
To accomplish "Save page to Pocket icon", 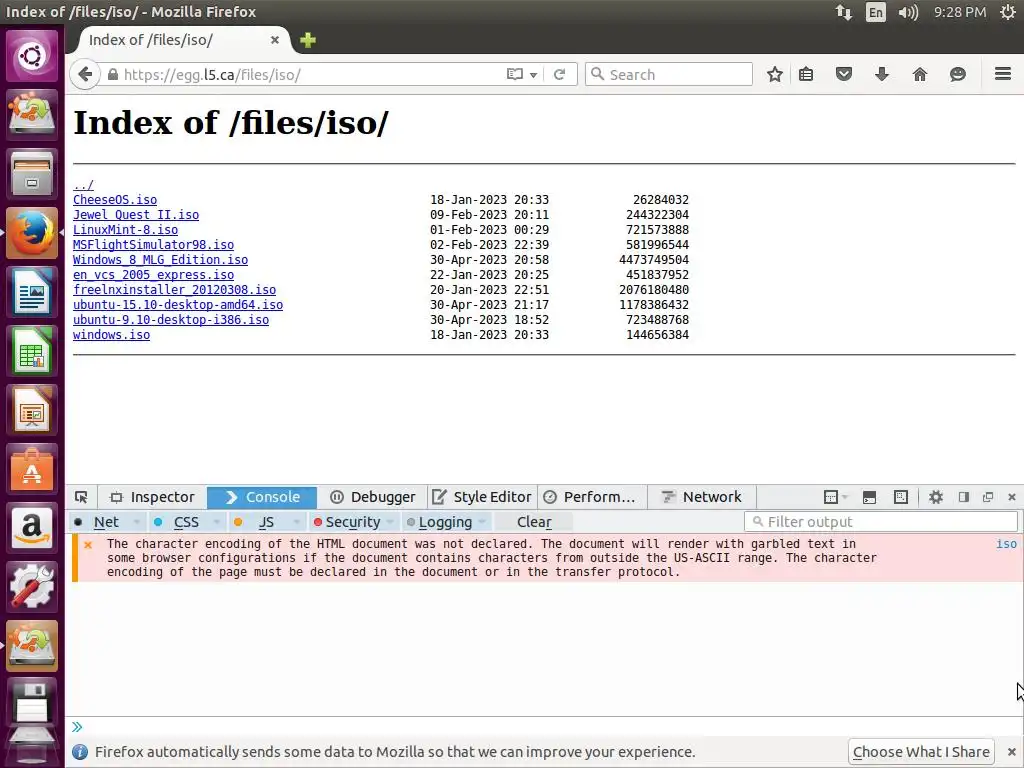I will pos(844,74).
